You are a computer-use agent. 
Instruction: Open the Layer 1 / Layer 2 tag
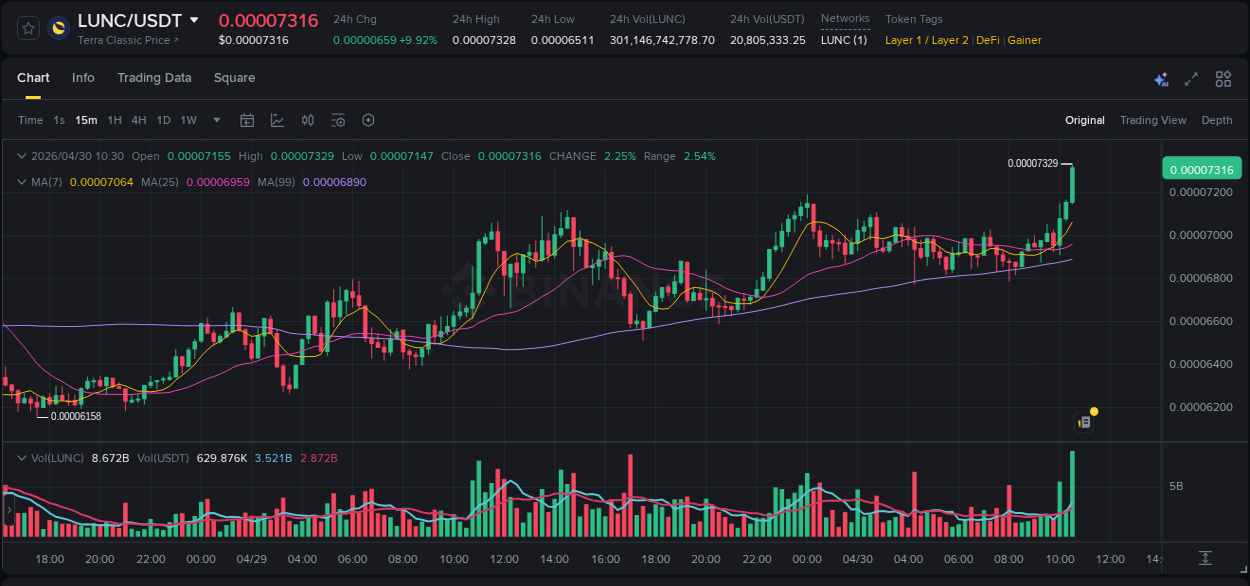click(x=927, y=40)
